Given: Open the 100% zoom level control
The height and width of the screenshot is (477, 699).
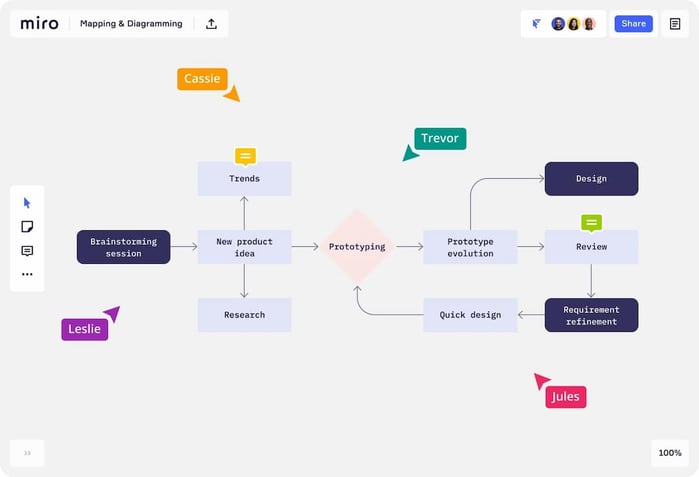Looking at the screenshot, I should pos(669,453).
